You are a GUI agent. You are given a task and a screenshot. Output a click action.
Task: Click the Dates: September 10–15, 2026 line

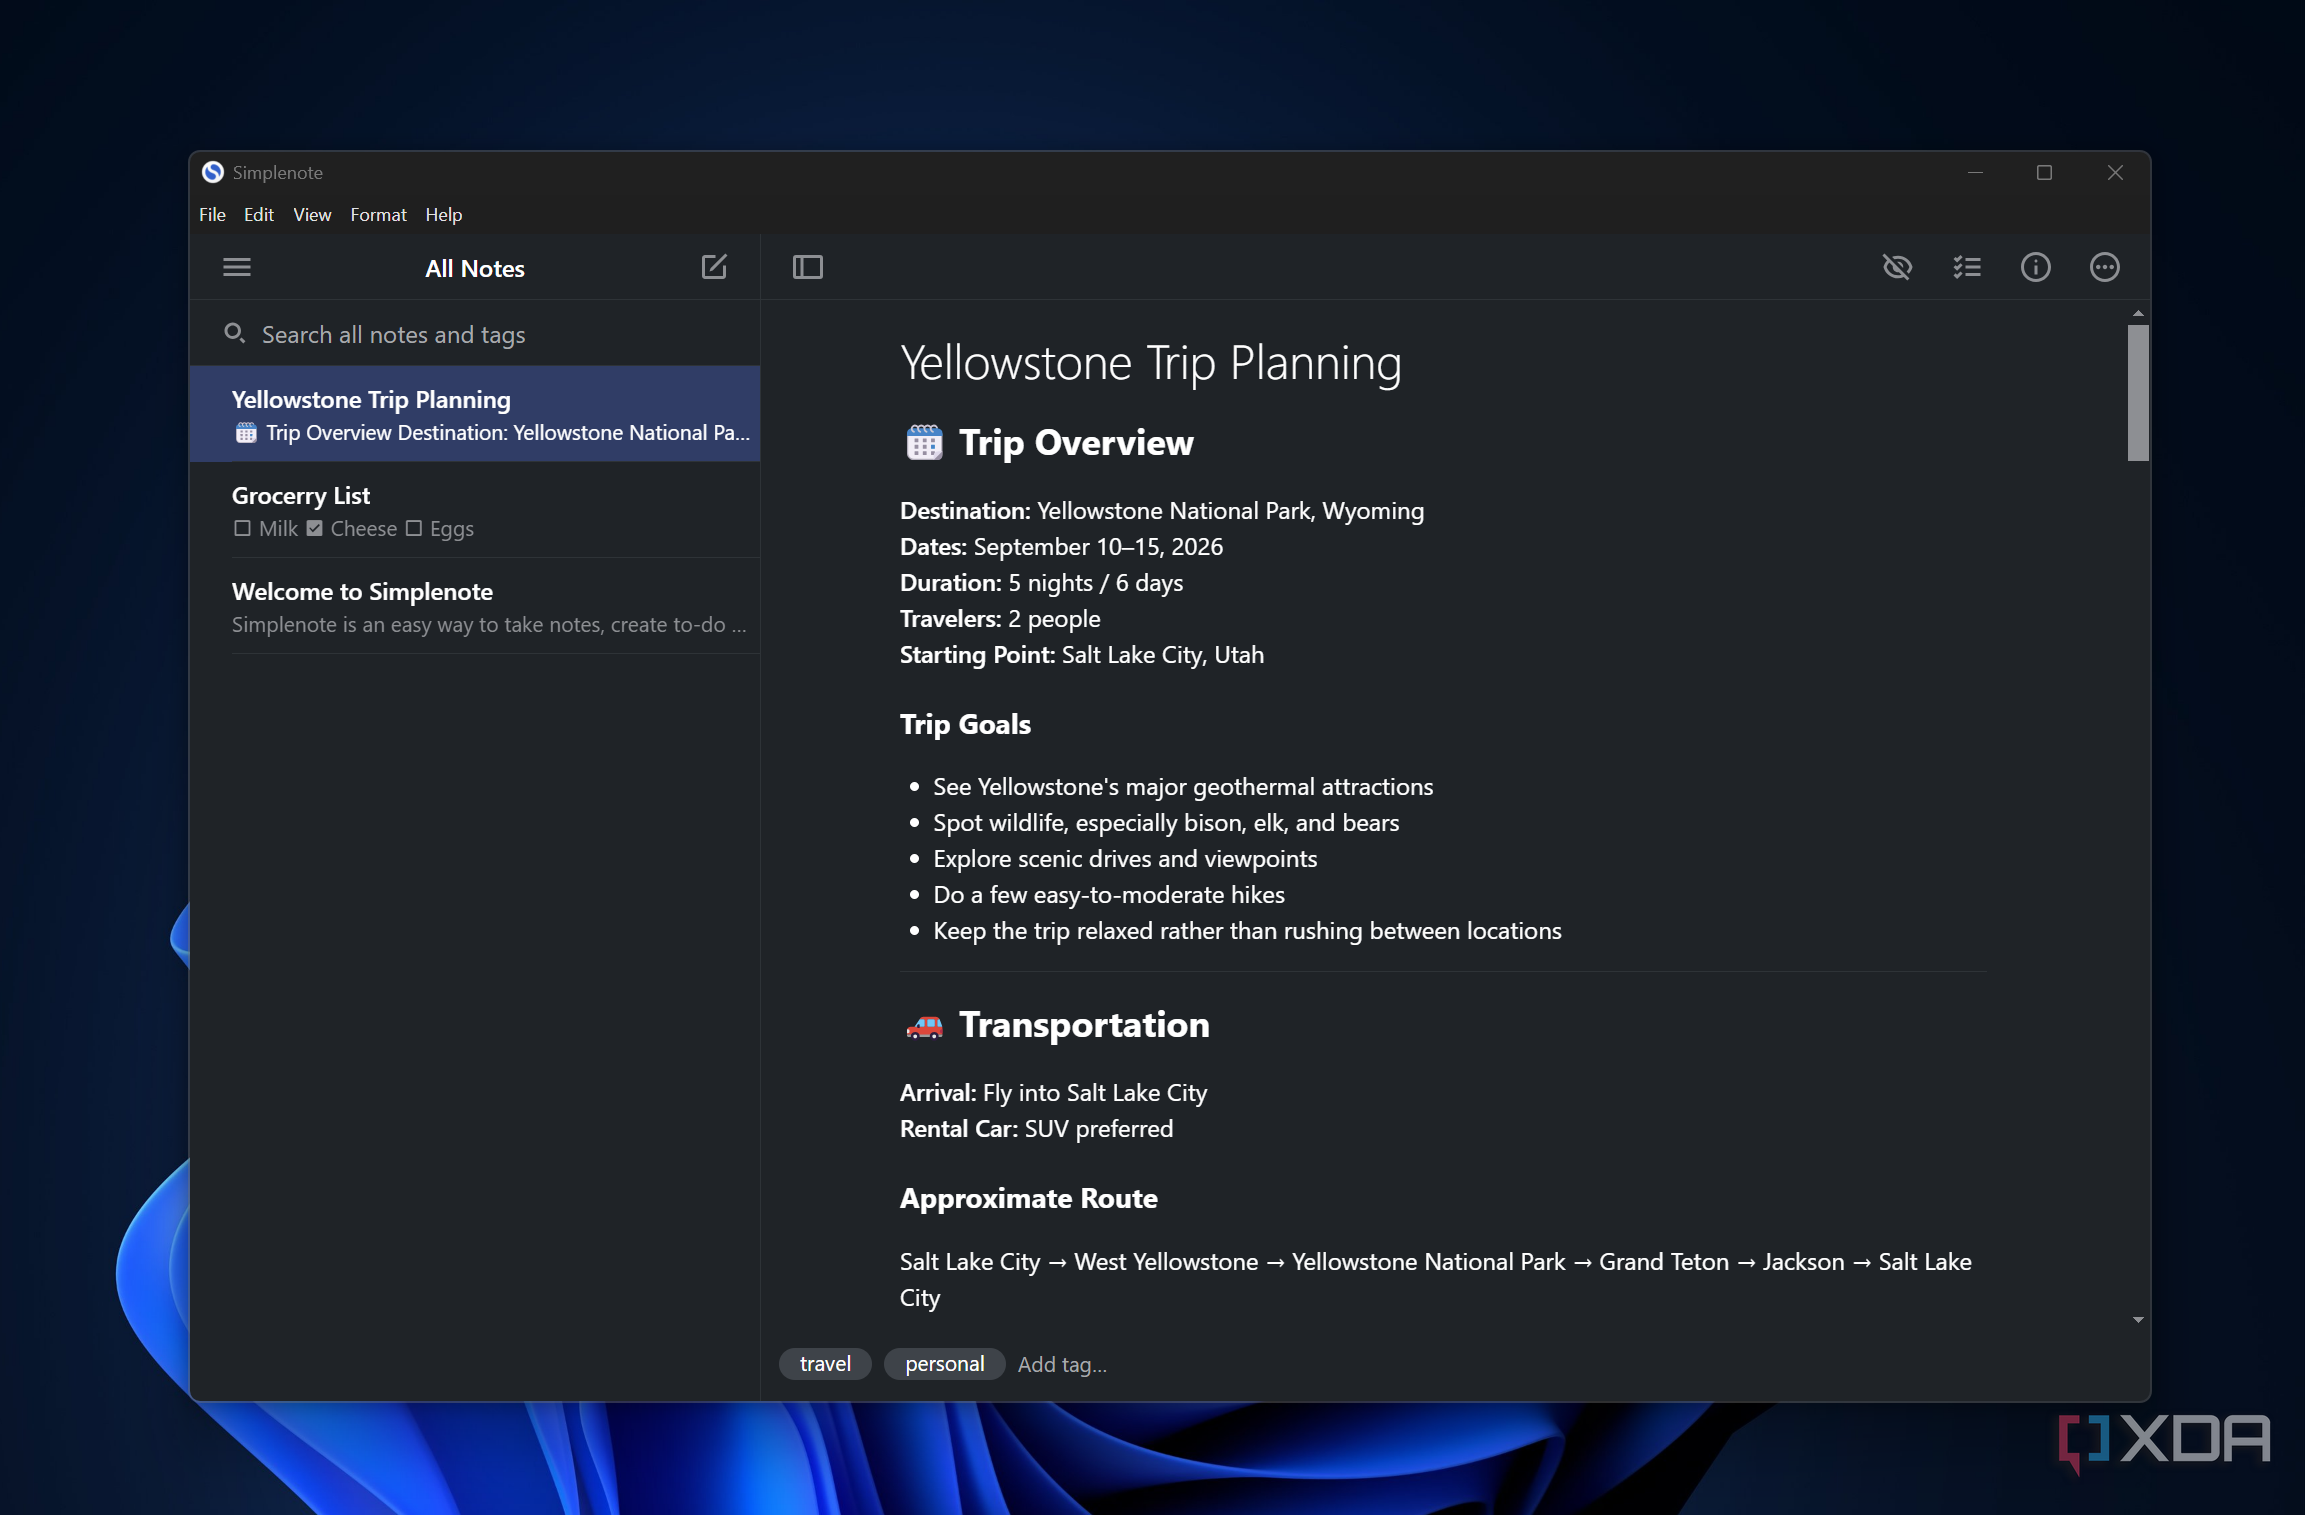1061,547
